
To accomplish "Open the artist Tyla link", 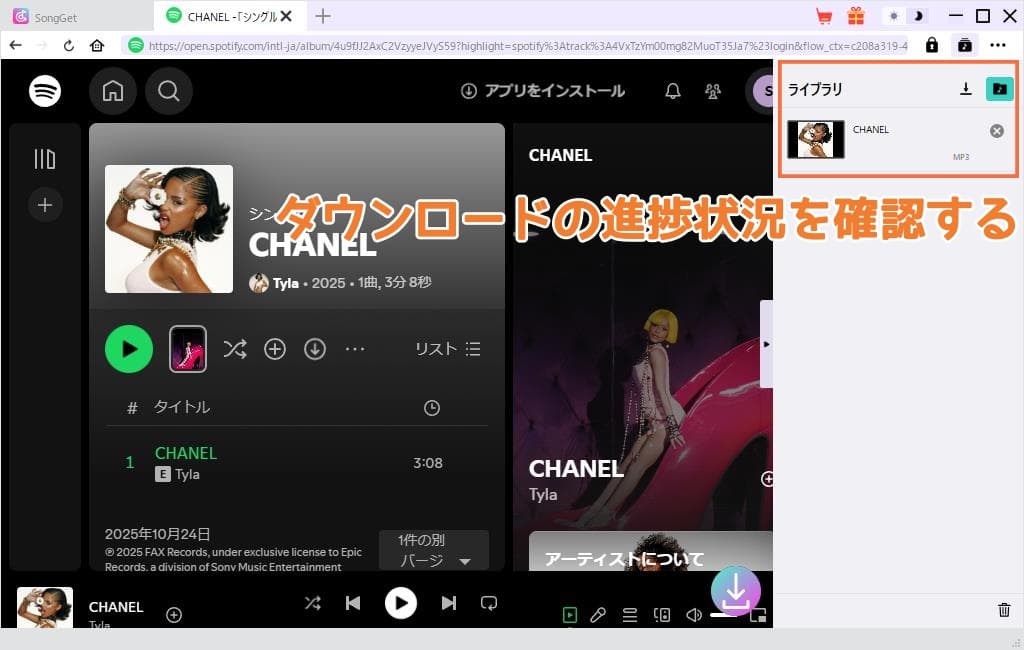I will [285, 283].
